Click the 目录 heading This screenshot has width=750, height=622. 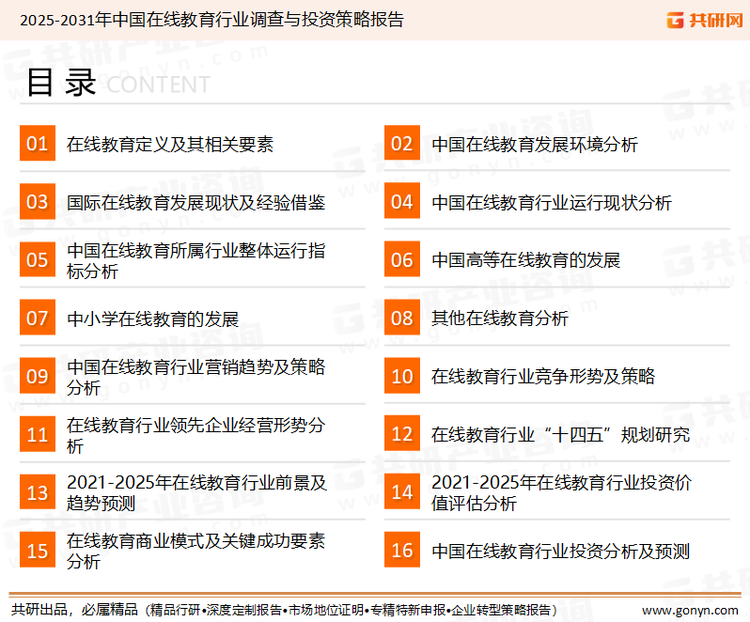pos(61,83)
